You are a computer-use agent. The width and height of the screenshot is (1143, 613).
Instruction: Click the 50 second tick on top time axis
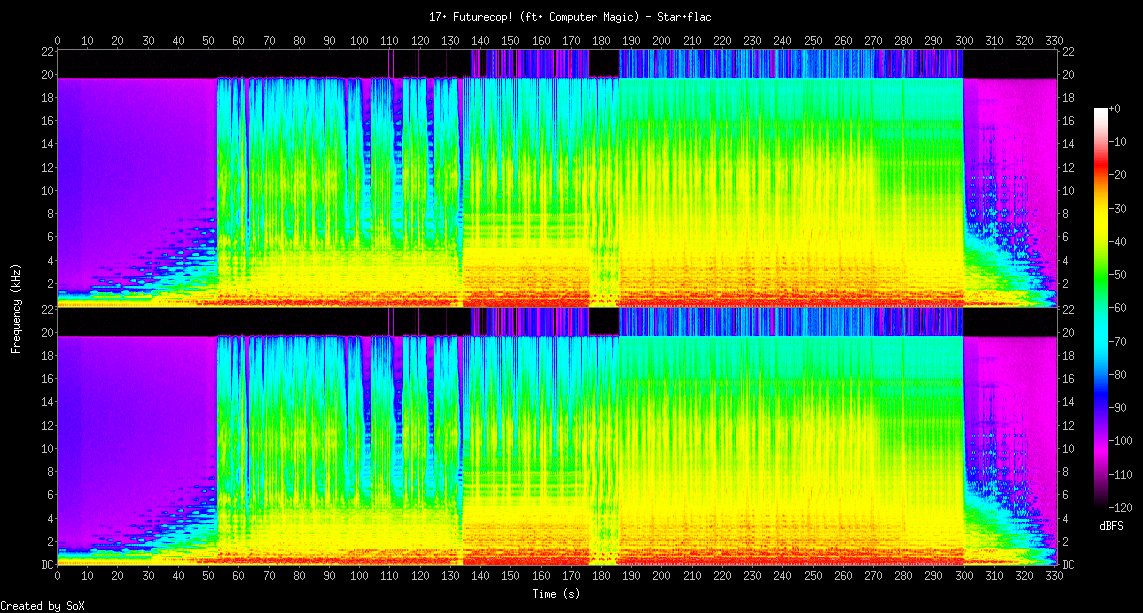pyautogui.click(x=209, y=41)
